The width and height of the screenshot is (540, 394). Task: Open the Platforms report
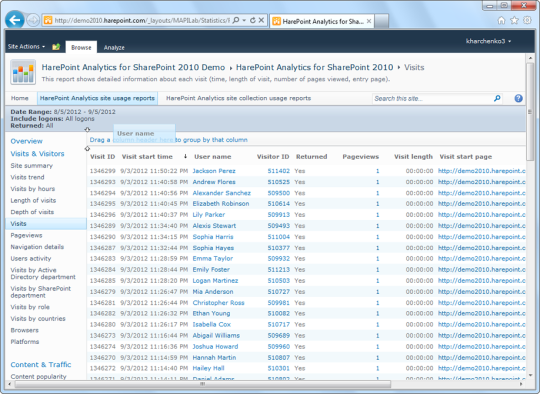click(24, 342)
